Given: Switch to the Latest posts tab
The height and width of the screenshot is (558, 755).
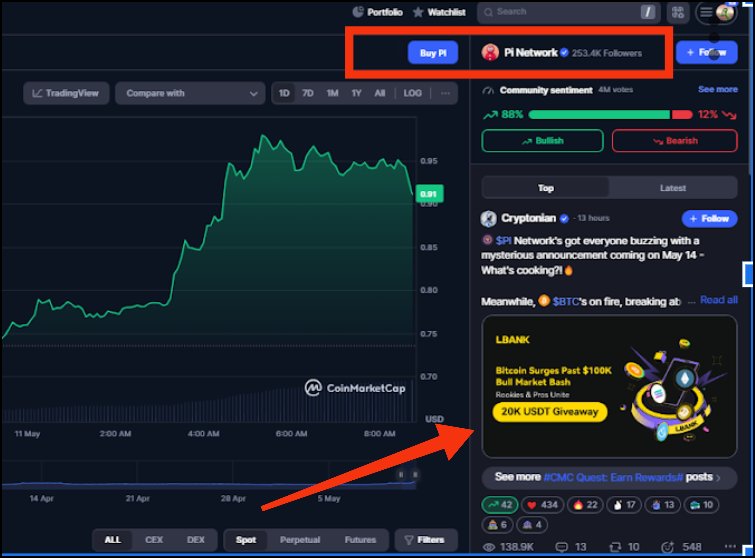Looking at the screenshot, I should (673, 188).
